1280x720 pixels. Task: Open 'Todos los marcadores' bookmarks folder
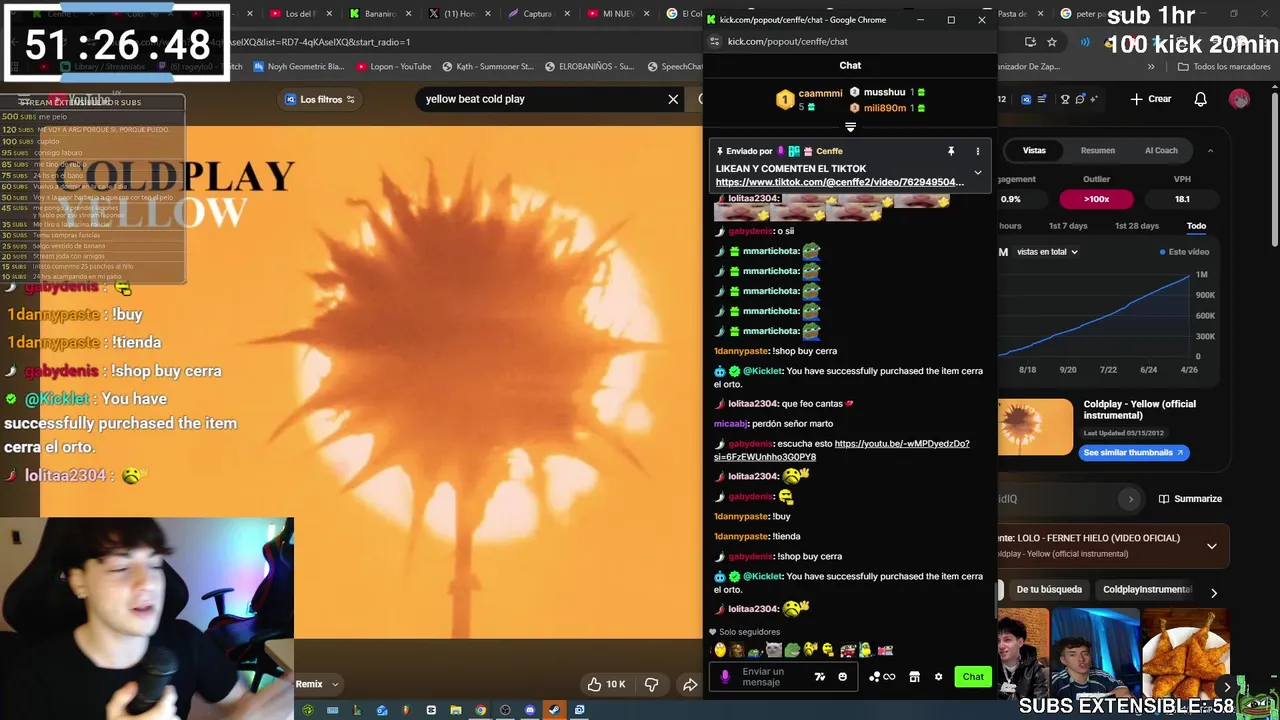pyautogui.click(x=1224, y=67)
